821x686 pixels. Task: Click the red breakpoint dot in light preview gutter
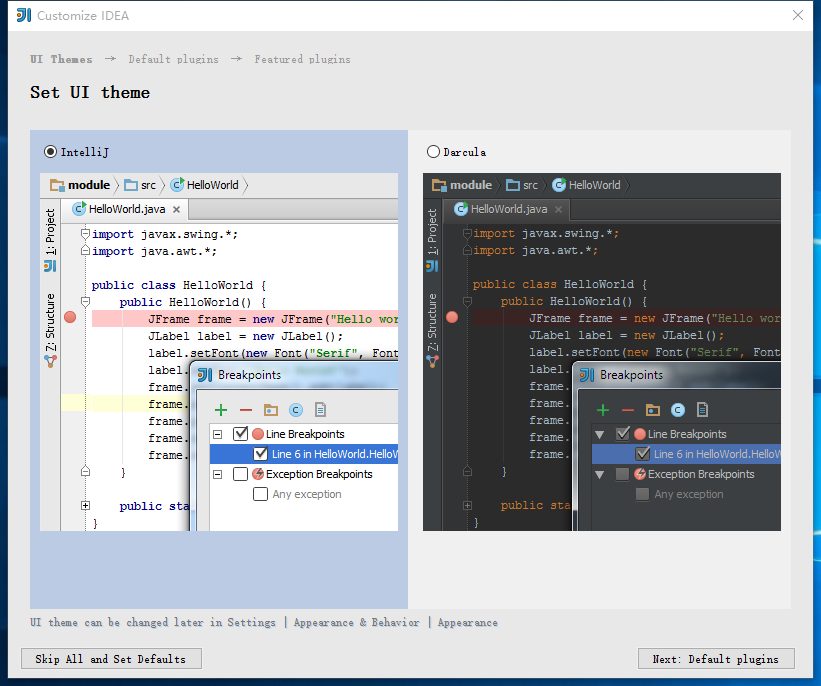(x=70, y=317)
